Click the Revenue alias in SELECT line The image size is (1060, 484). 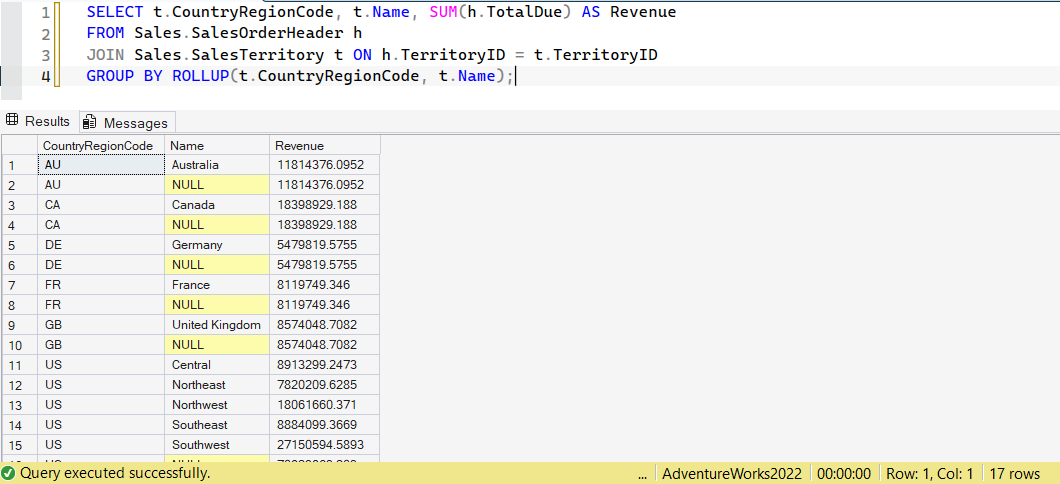(x=643, y=12)
